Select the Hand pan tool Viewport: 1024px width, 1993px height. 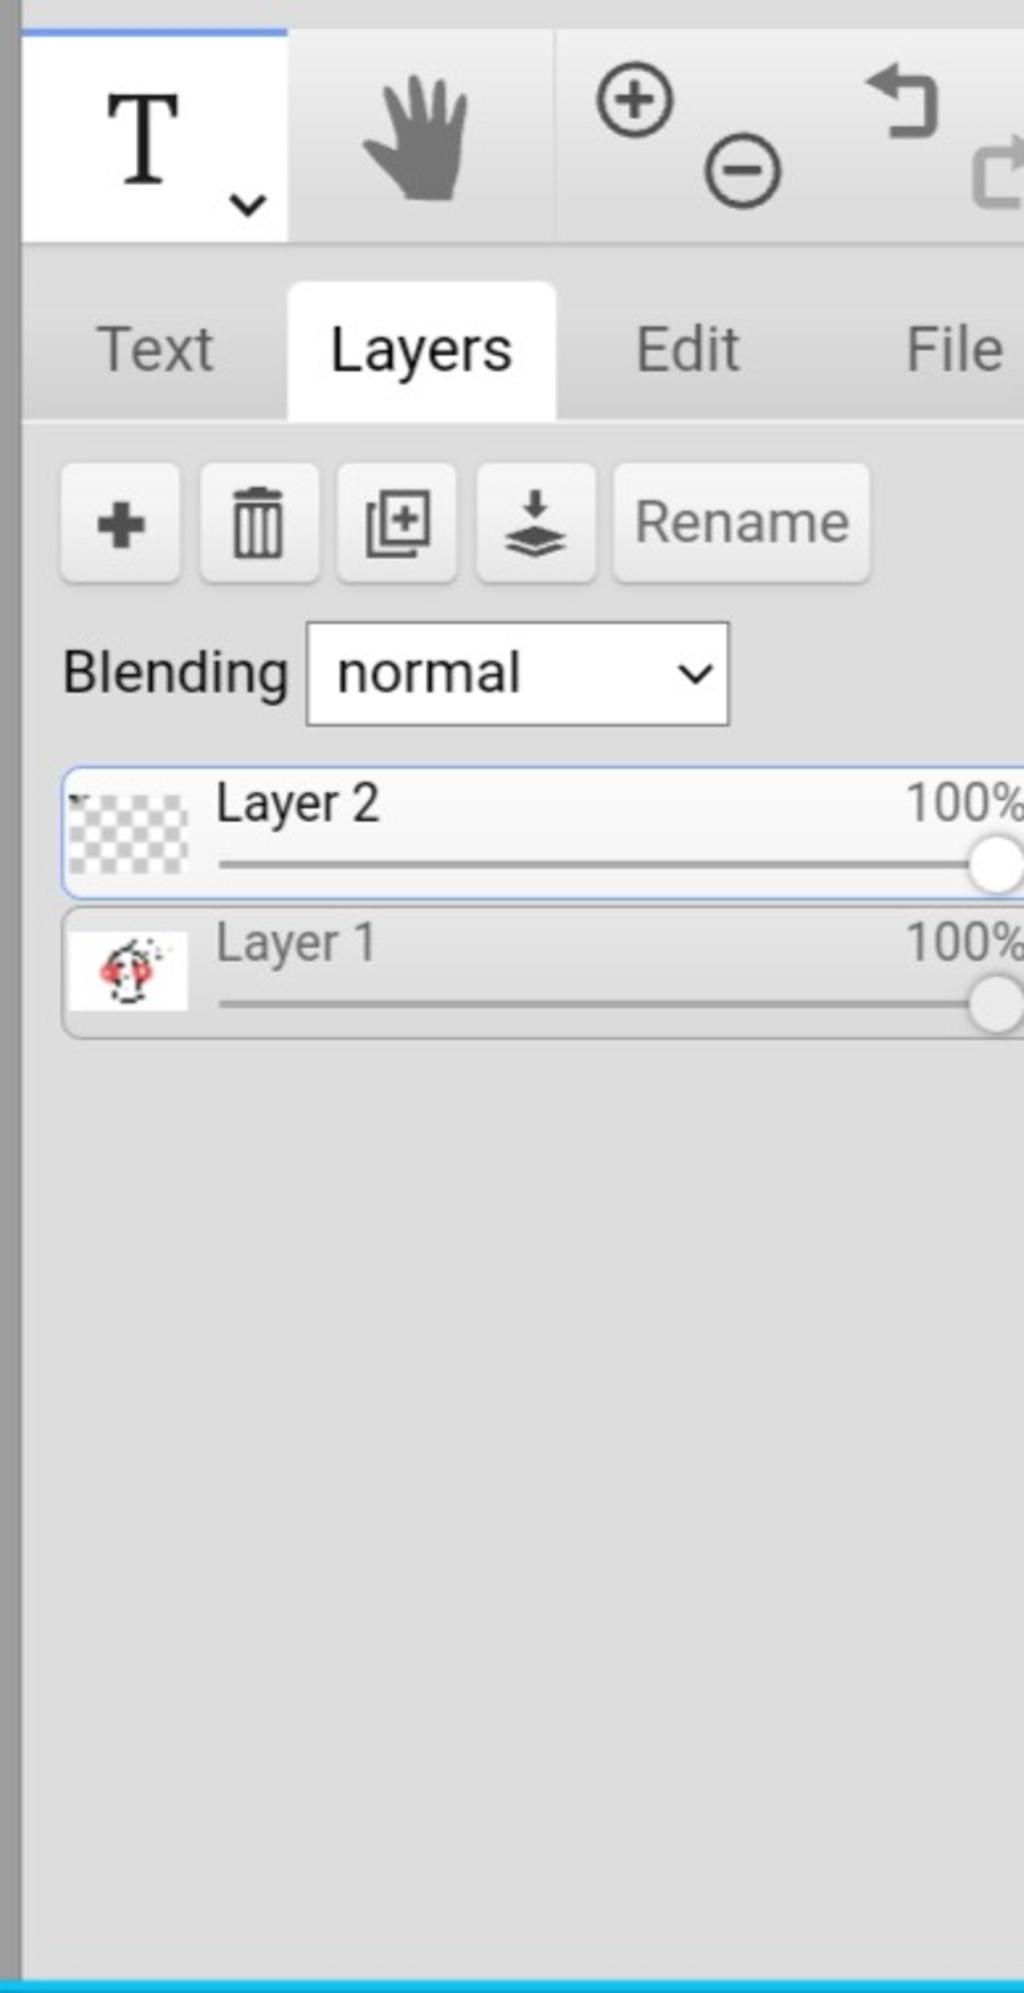pos(418,139)
